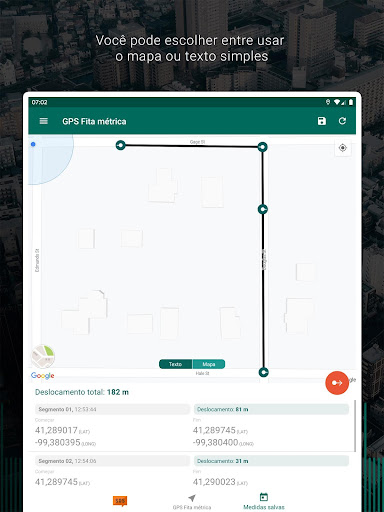Tap the Google logo on the map
This screenshot has height=512, width=384.
[43, 375]
